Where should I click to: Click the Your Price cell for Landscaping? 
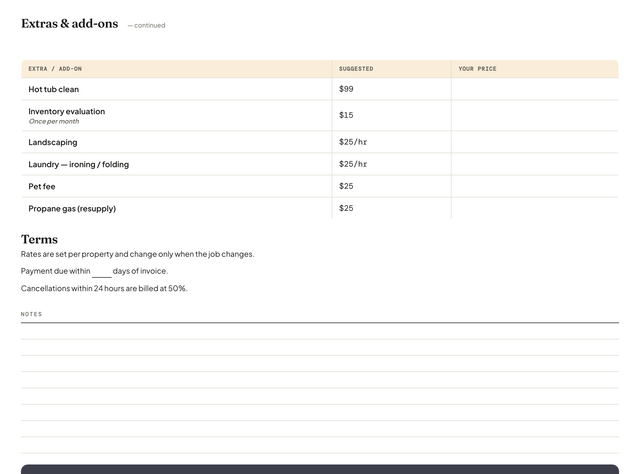[x=535, y=142]
